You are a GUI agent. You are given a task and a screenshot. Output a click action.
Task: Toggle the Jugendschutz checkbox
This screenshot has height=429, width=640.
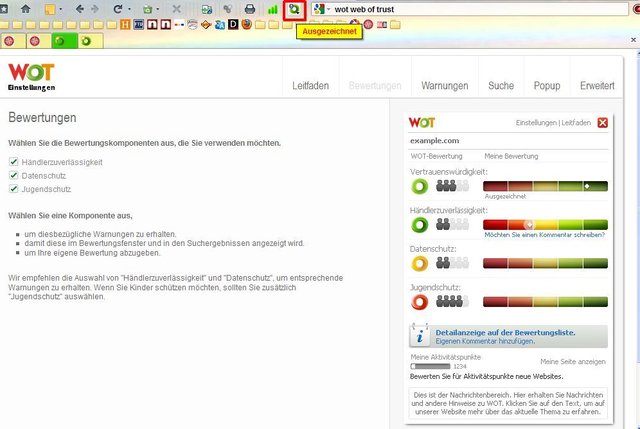(x=13, y=189)
